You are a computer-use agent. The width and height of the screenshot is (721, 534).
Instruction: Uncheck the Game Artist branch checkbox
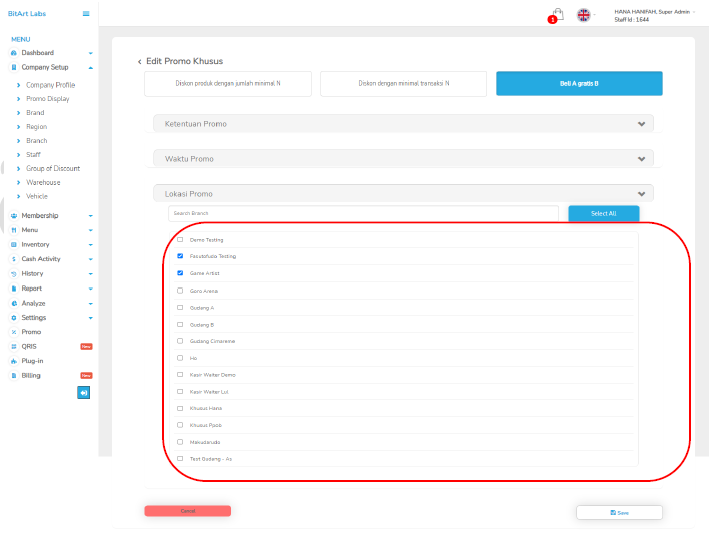click(x=180, y=273)
